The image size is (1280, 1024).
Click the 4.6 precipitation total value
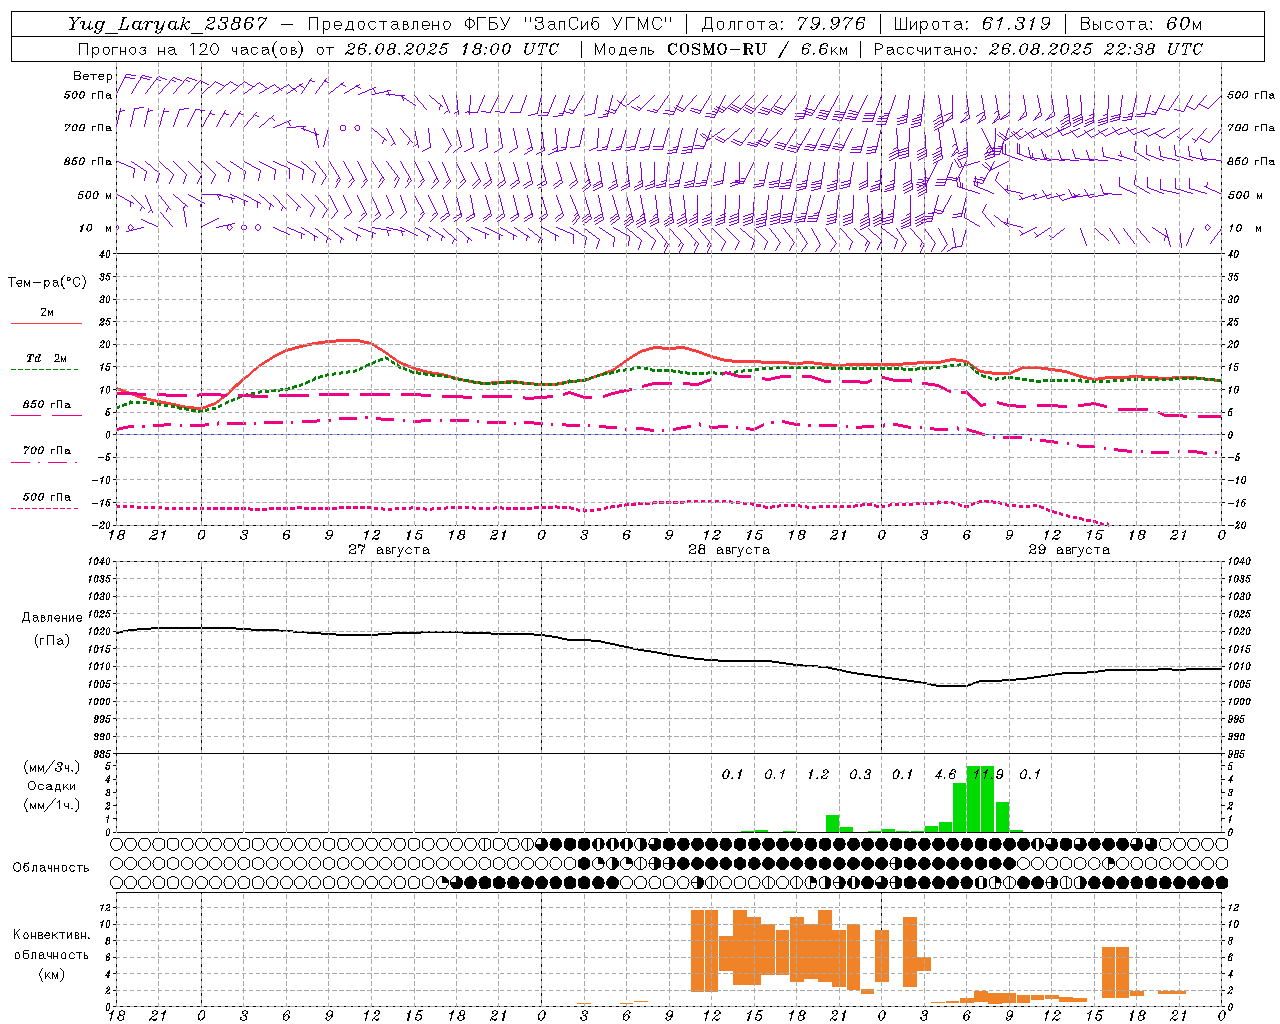(x=945, y=774)
